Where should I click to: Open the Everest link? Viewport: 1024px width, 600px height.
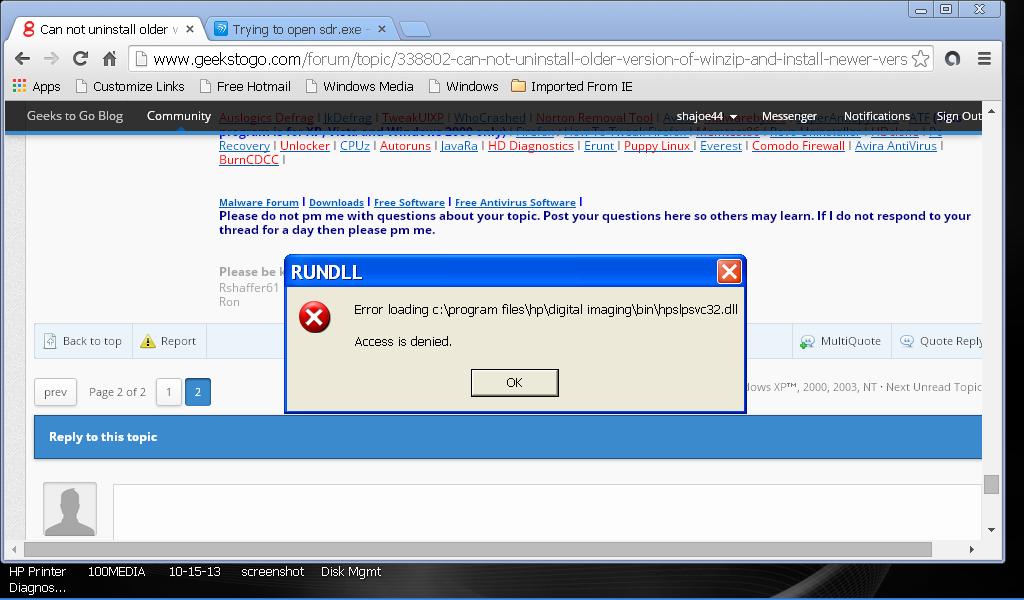(721, 146)
